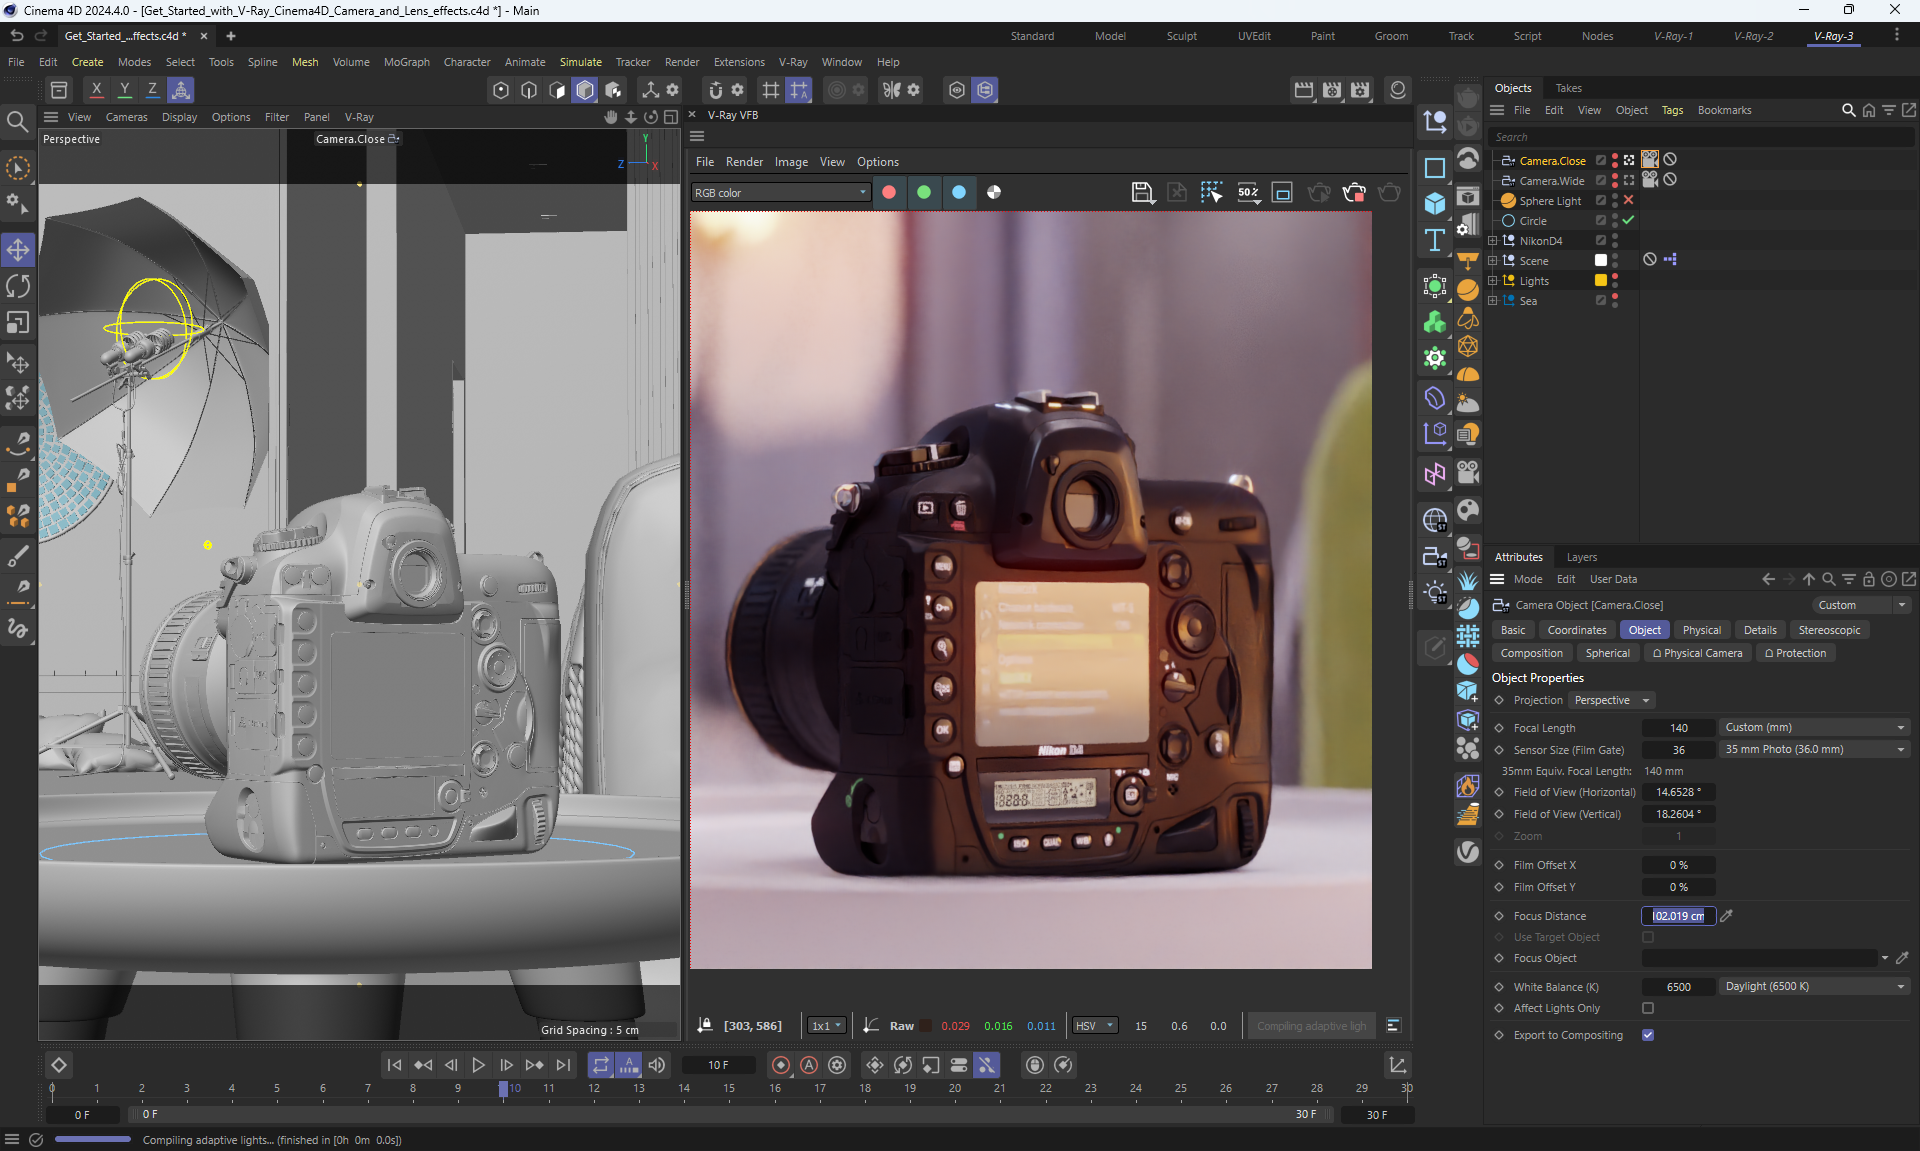The width and height of the screenshot is (1920, 1151).
Task: Click the red channel button in VFB
Action: pyautogui.click(x=889, y=192)
